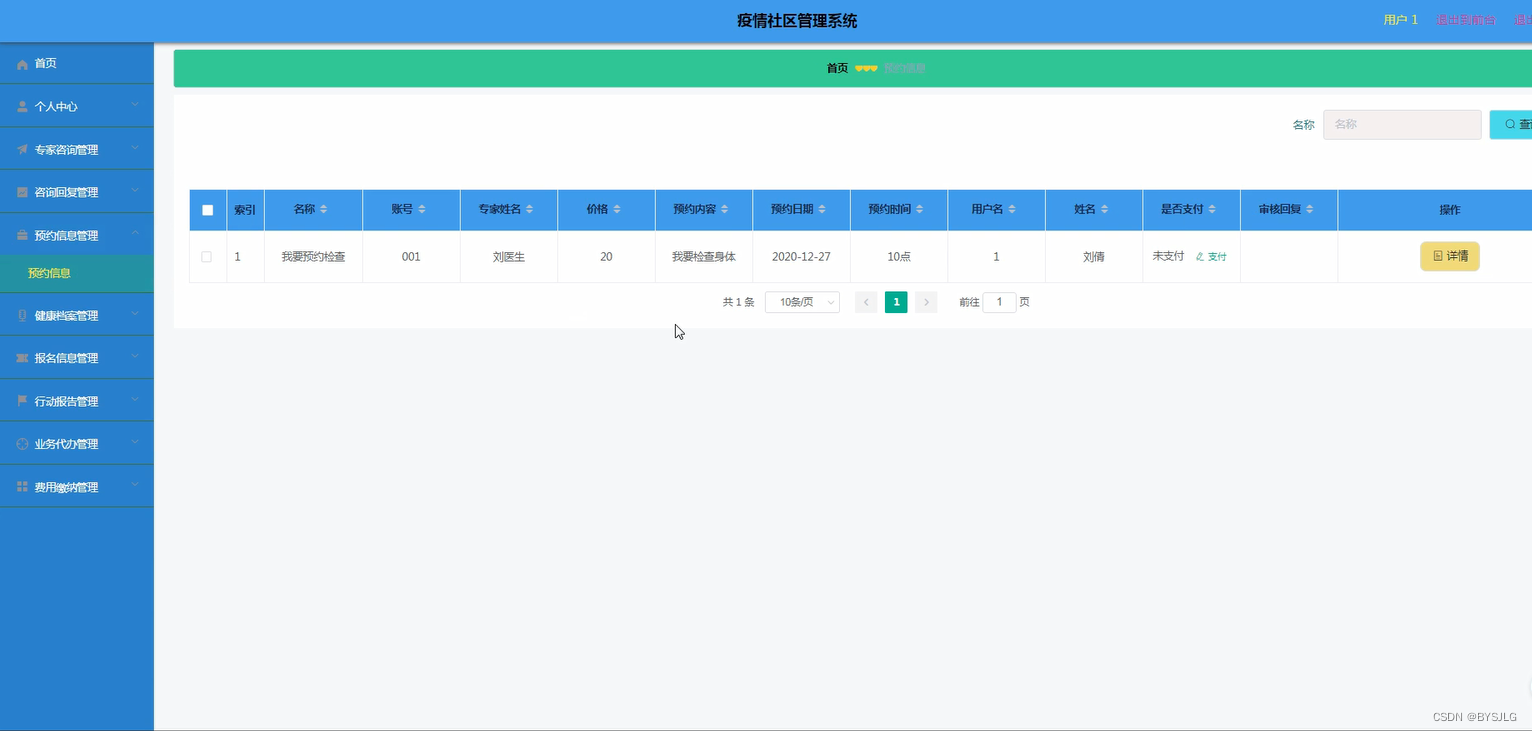Click the 共 1 条 total count text
This screenshot has width=1532, height=731.
click(x=738, y=302)
